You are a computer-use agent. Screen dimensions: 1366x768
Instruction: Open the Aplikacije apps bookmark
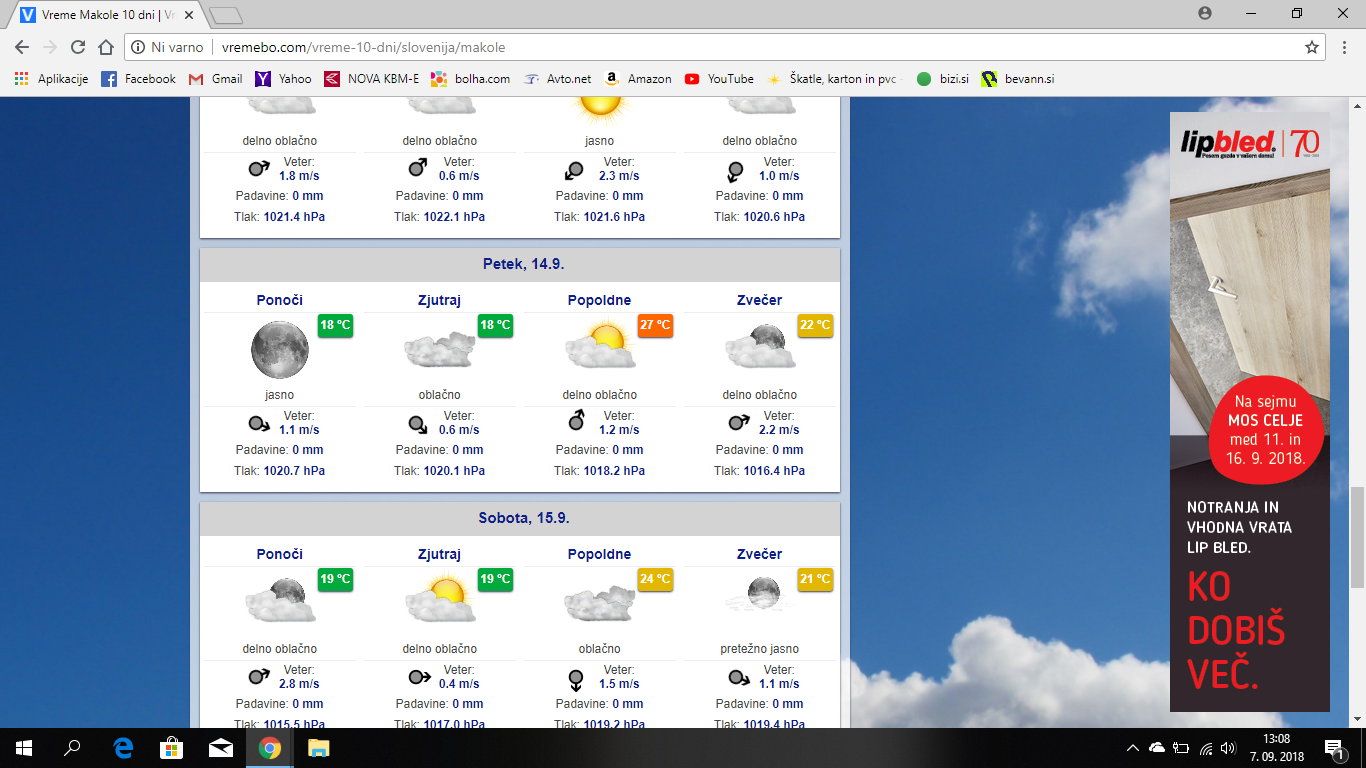tap(51, 79)
